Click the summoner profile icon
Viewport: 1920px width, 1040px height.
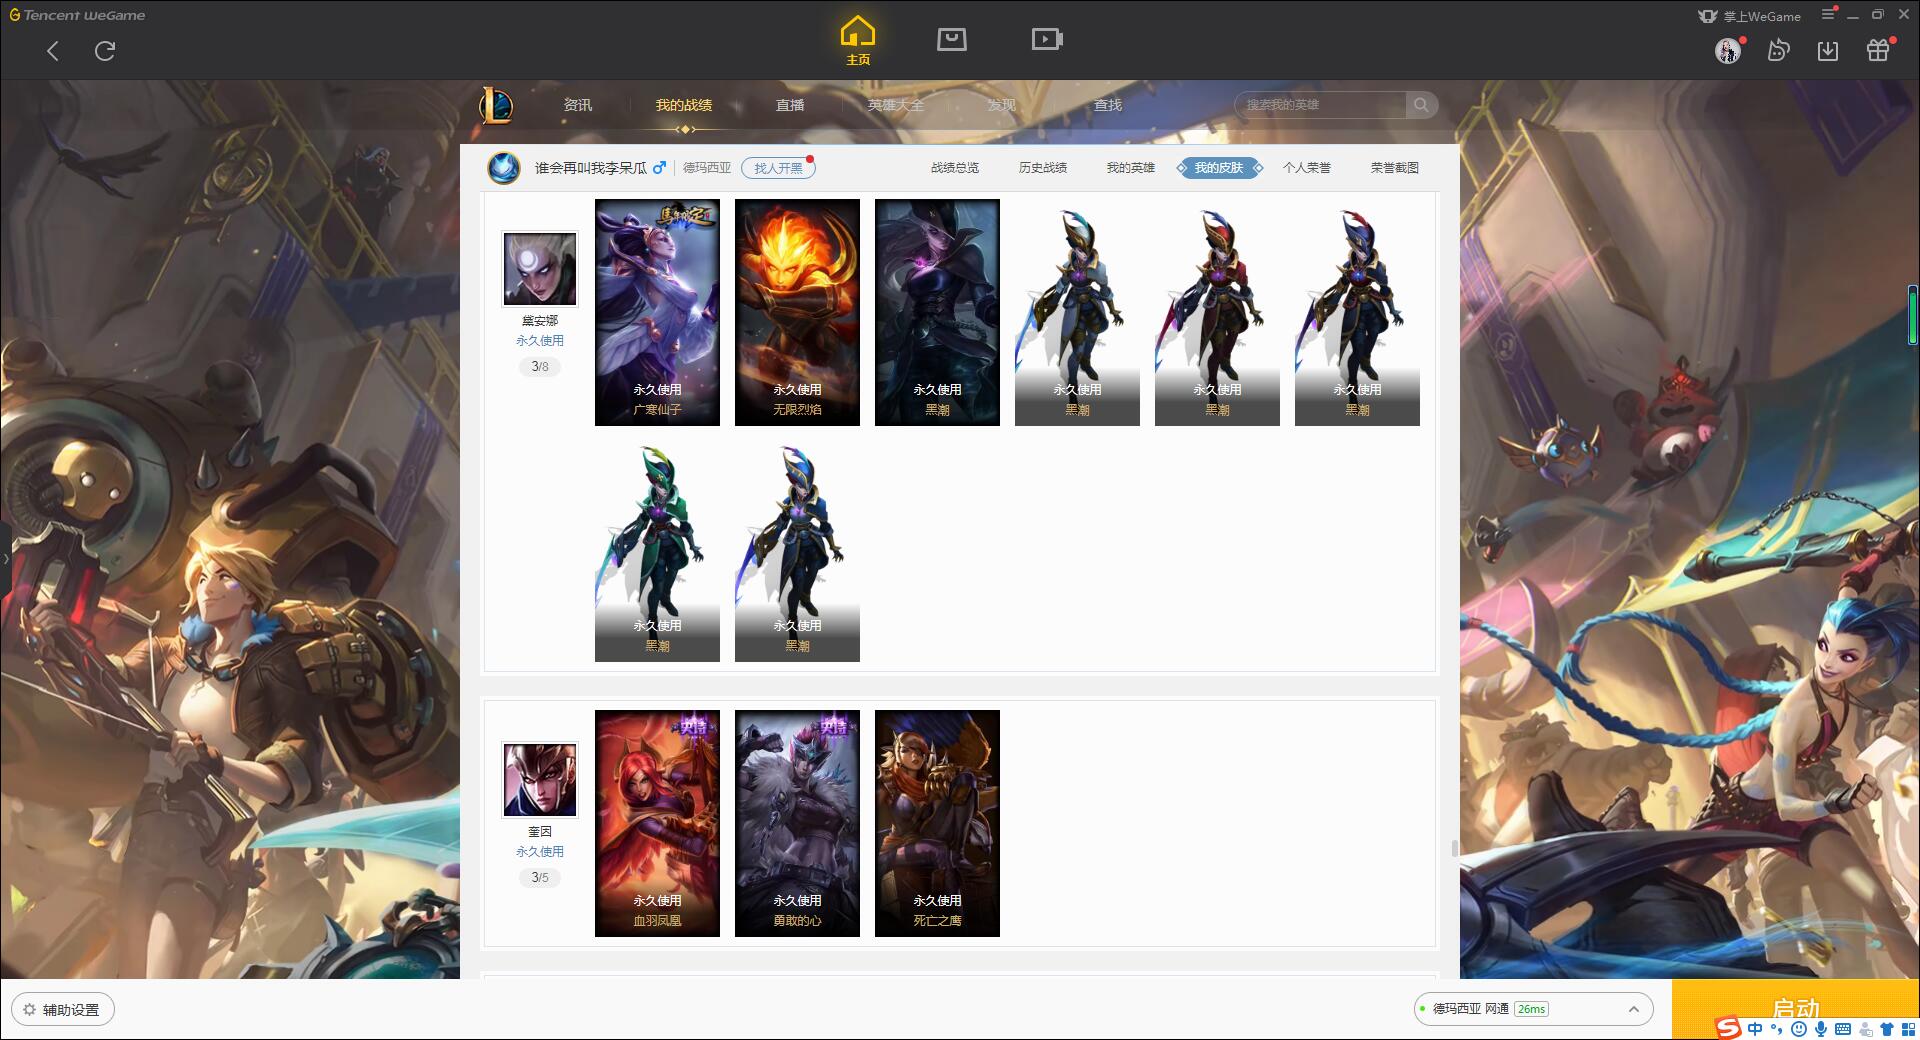(504, 168)
